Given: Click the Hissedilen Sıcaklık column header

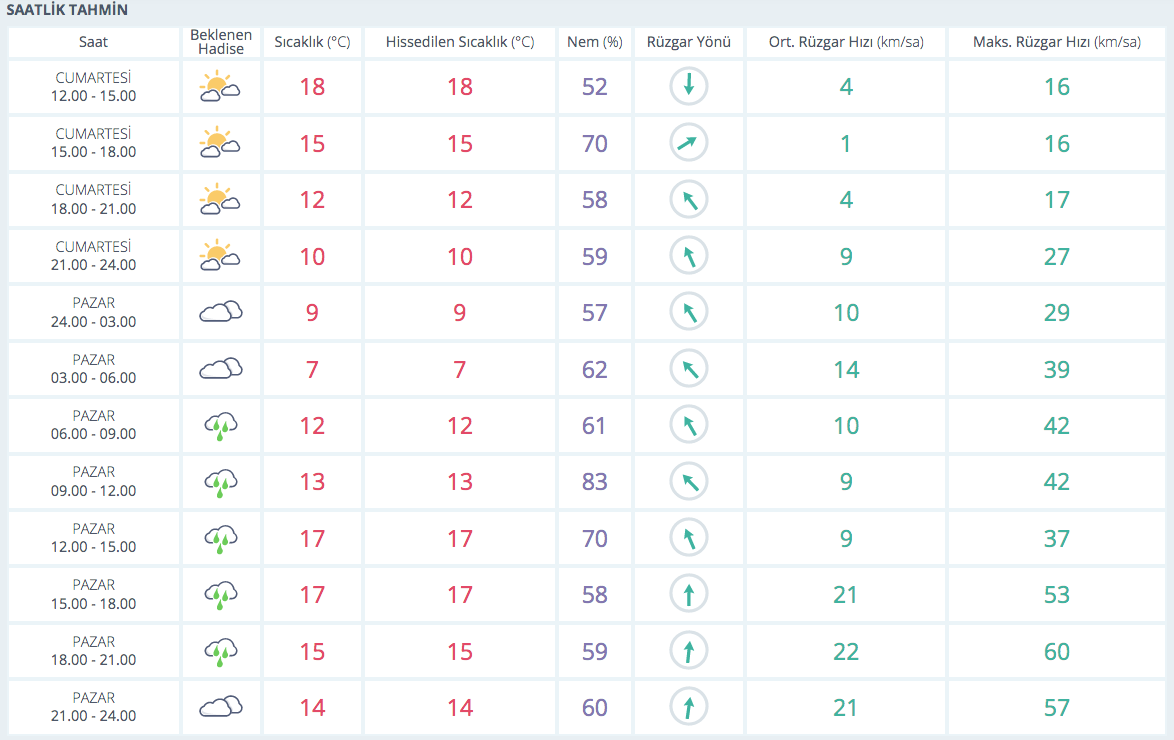Looking at the screenshot, I should point(459,42).
